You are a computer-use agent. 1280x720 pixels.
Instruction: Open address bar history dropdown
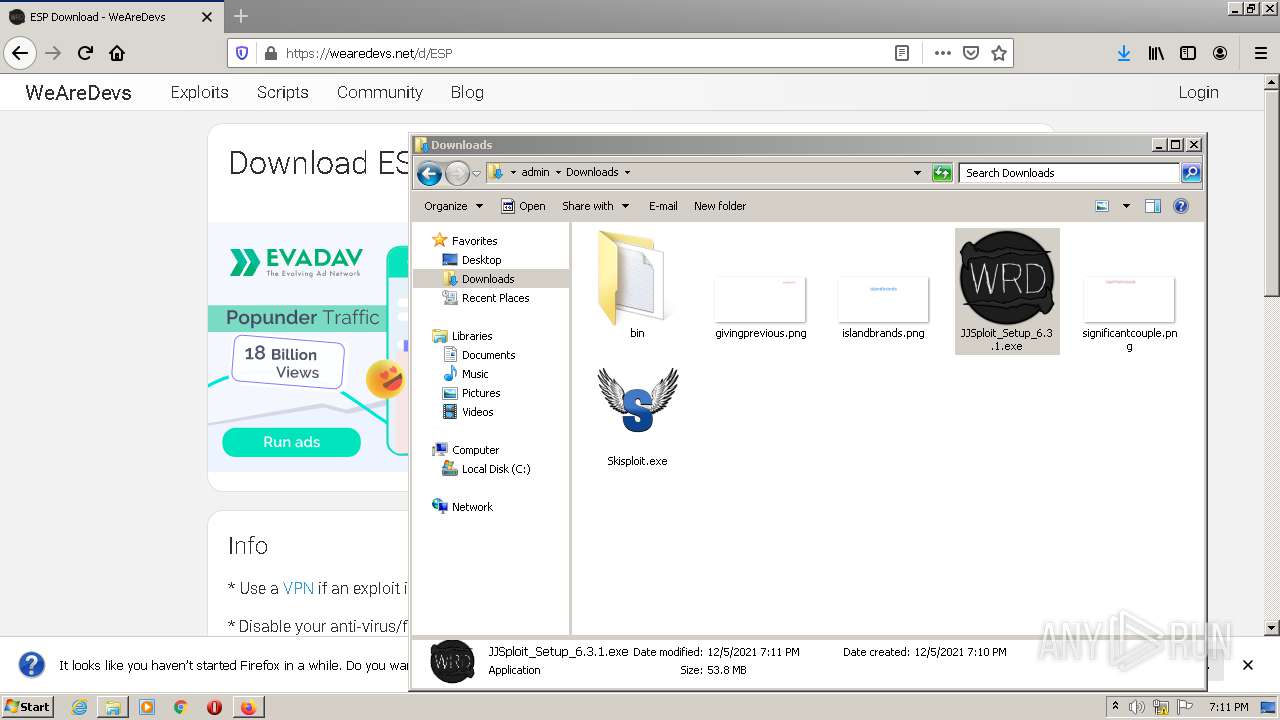917,173
